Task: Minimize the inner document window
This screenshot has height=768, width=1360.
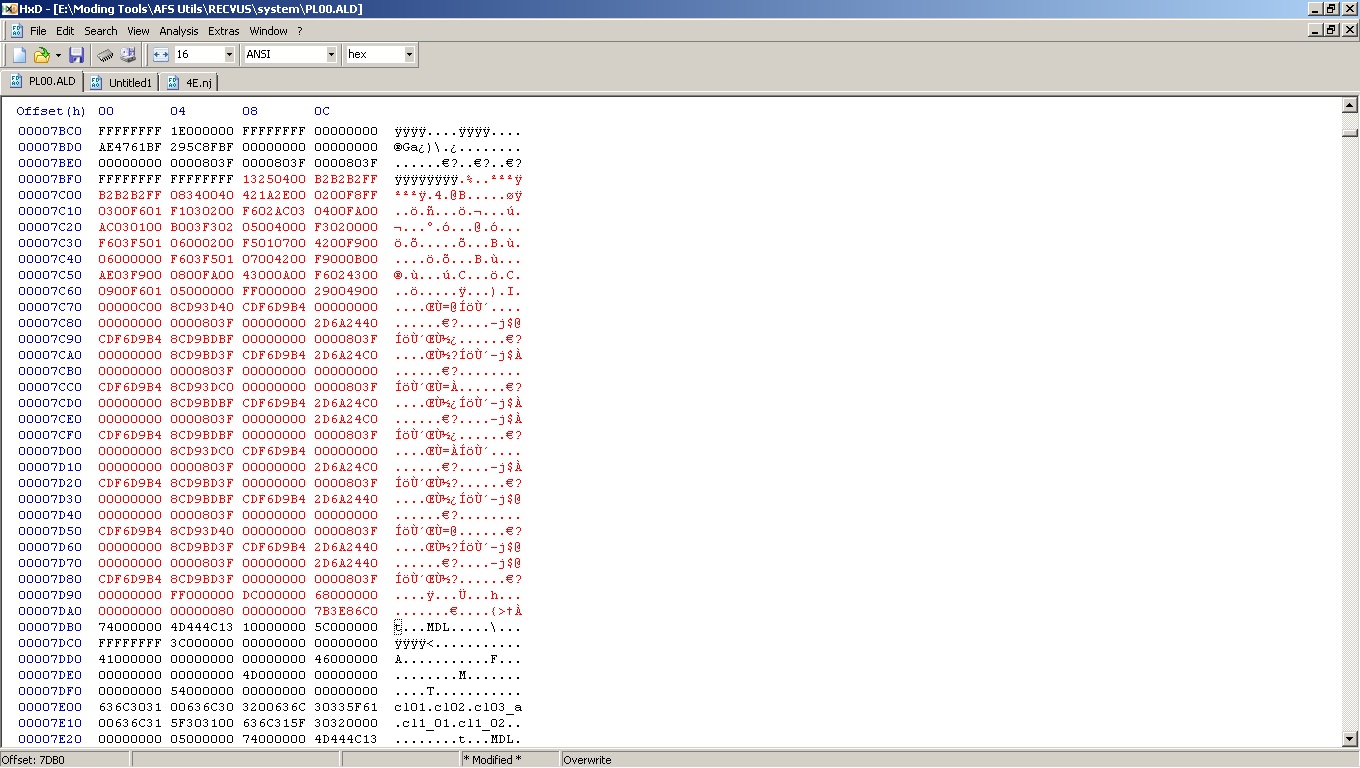Action: [x=1315, y=30]
